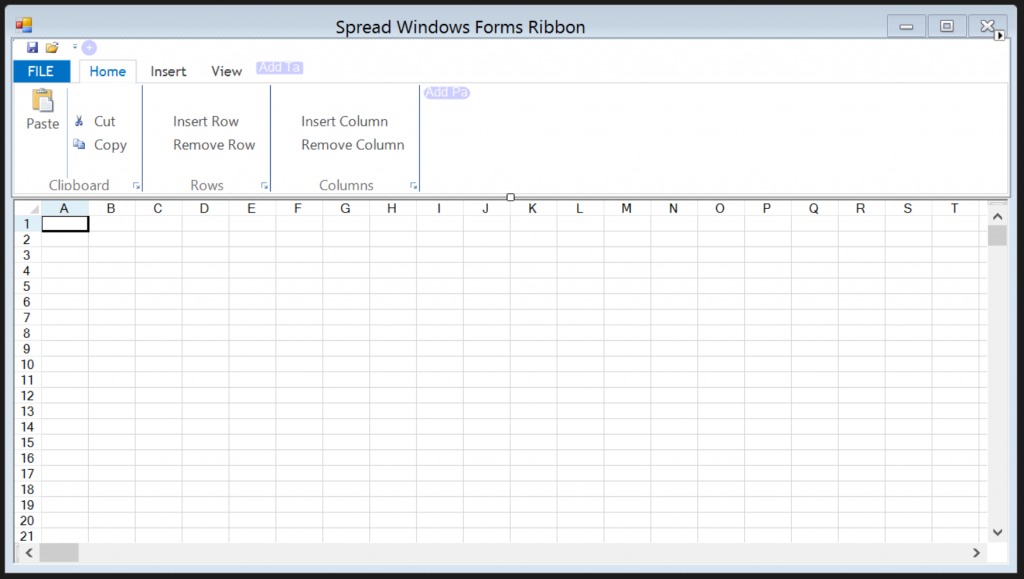Viewport: 1024px width, 579px height.
Task: Click the select-all corner of the spreadsheet
Action: pyautogui.click(x=27, y=208)
